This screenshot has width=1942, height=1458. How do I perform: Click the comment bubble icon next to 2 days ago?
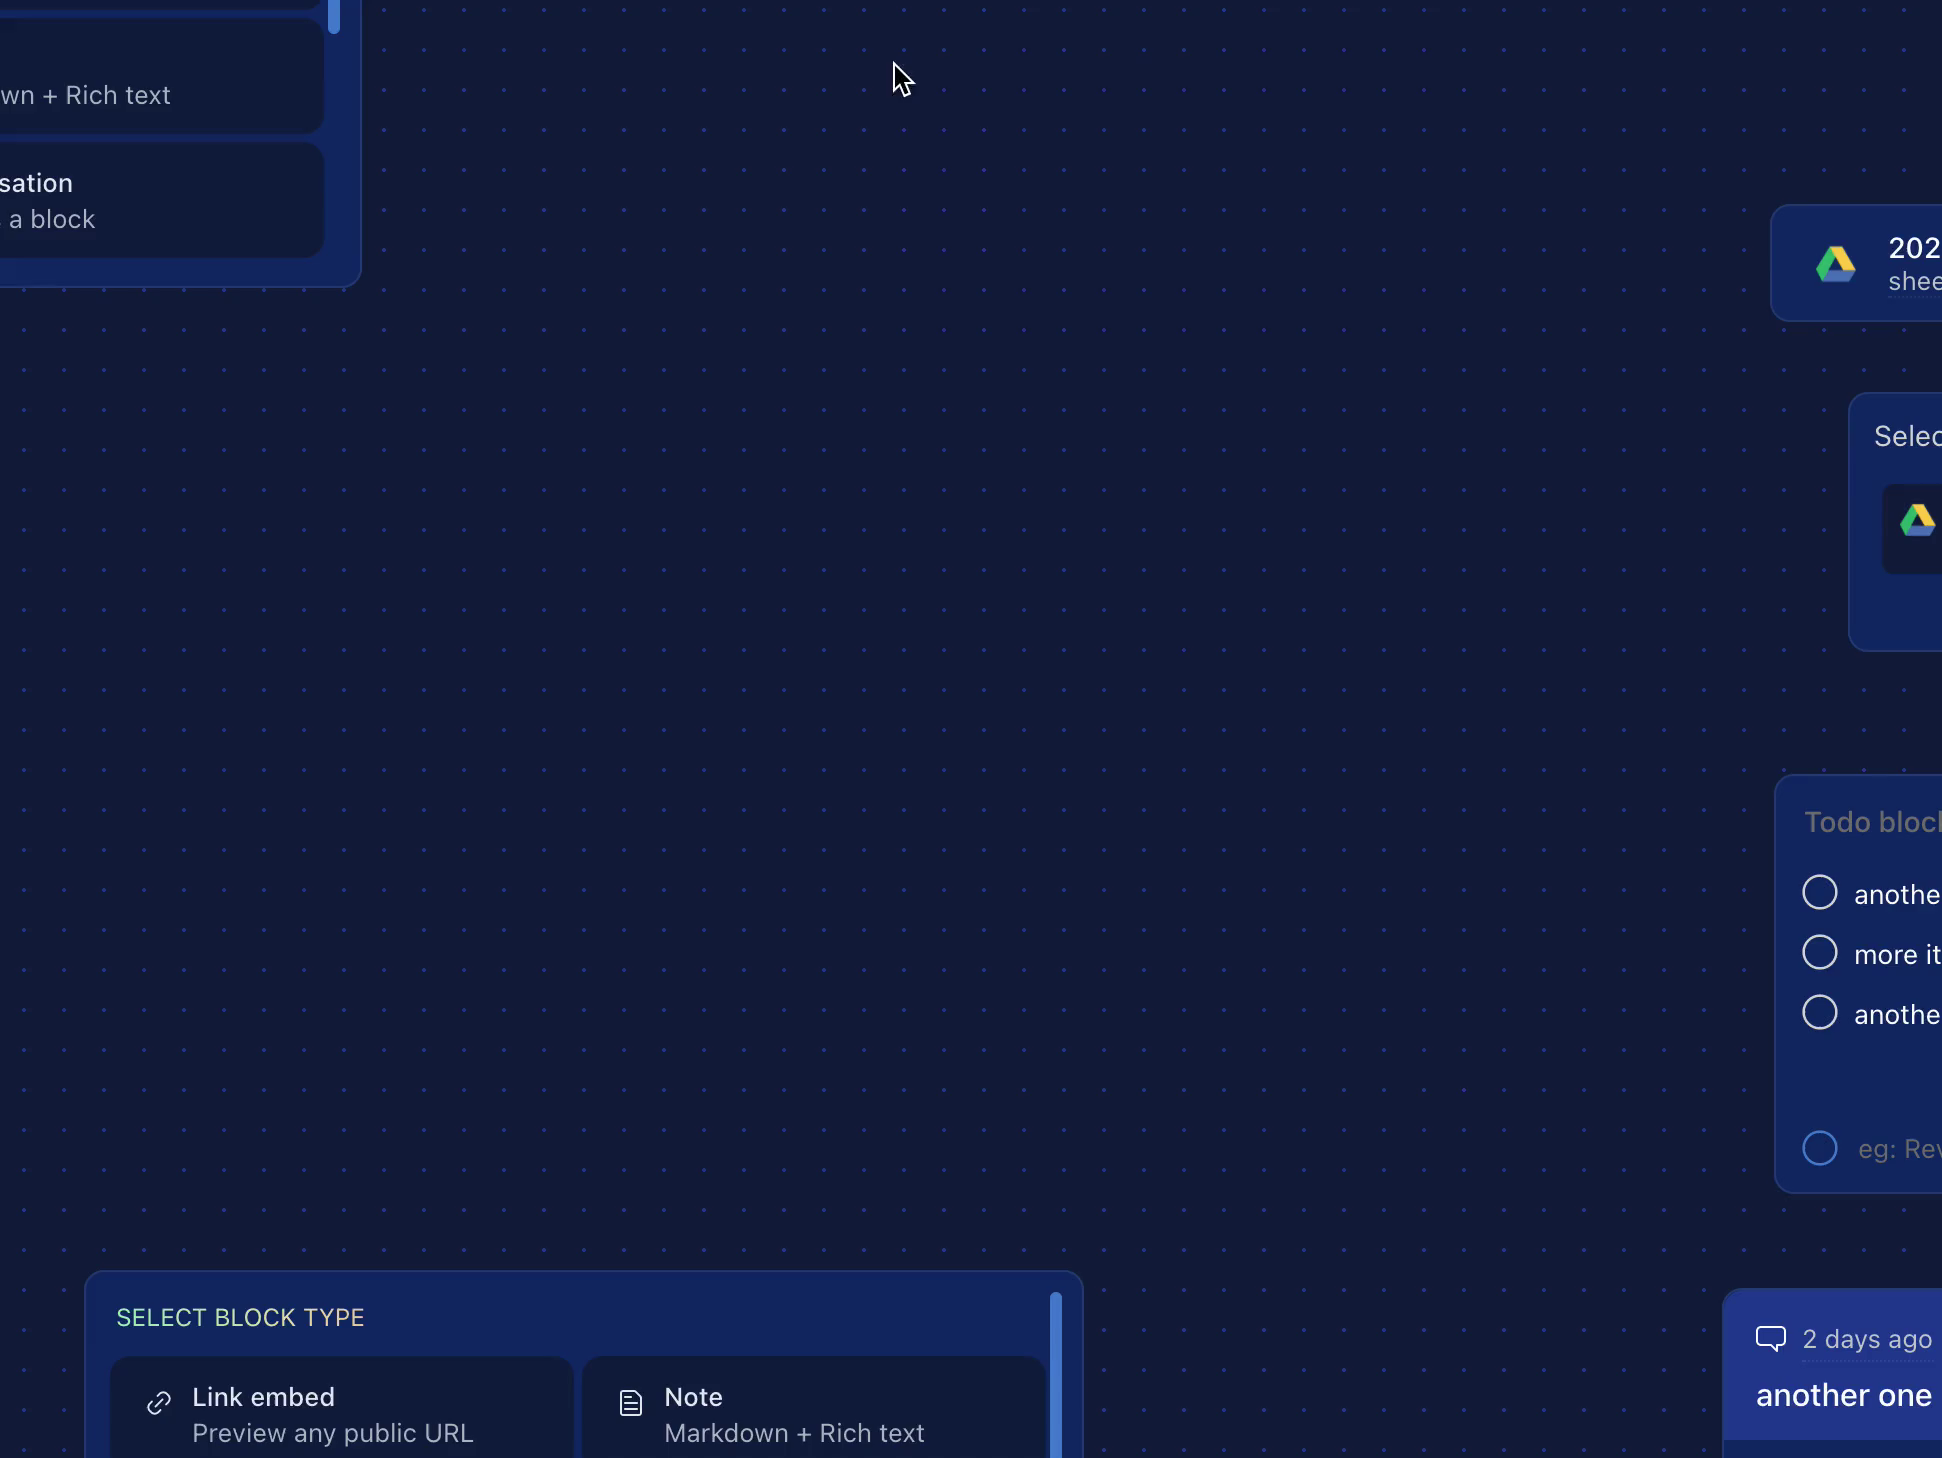tap(1770, 1338)
